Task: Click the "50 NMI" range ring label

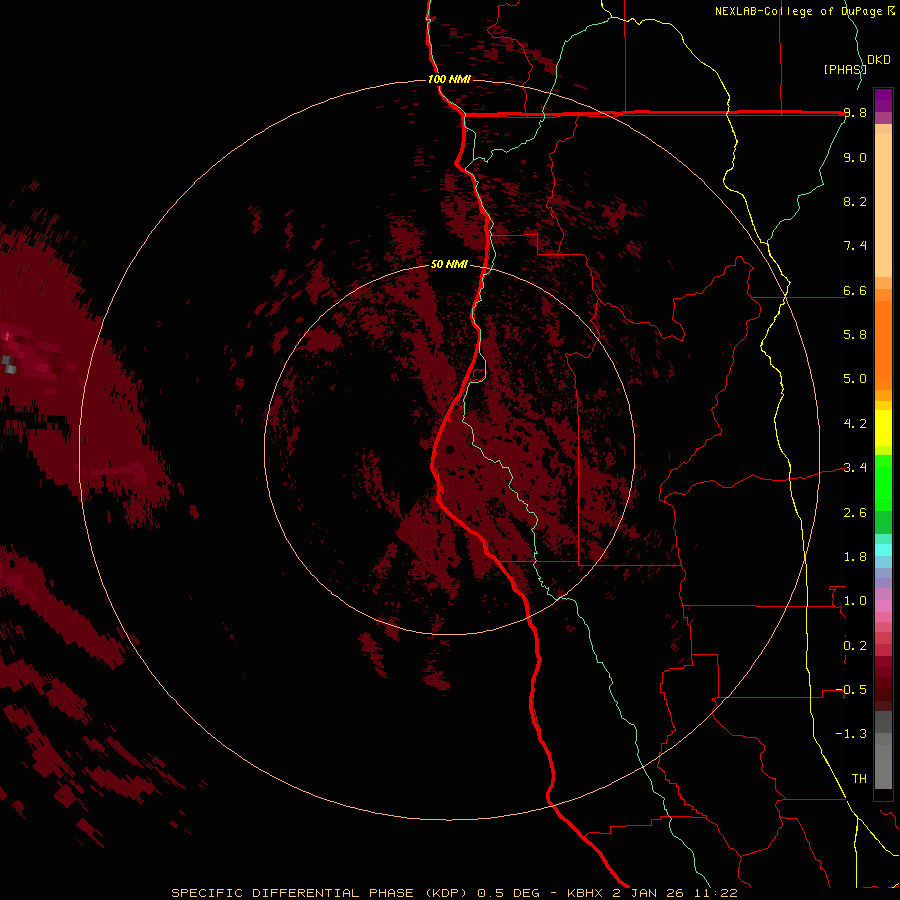Action: click(449, 264)
